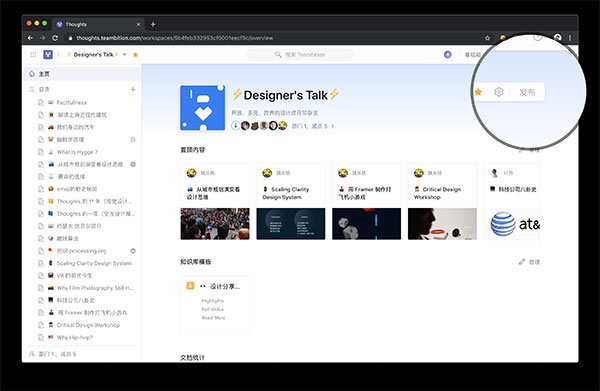
Task: Open the app grid launcher icon
Action: (33, 55)
